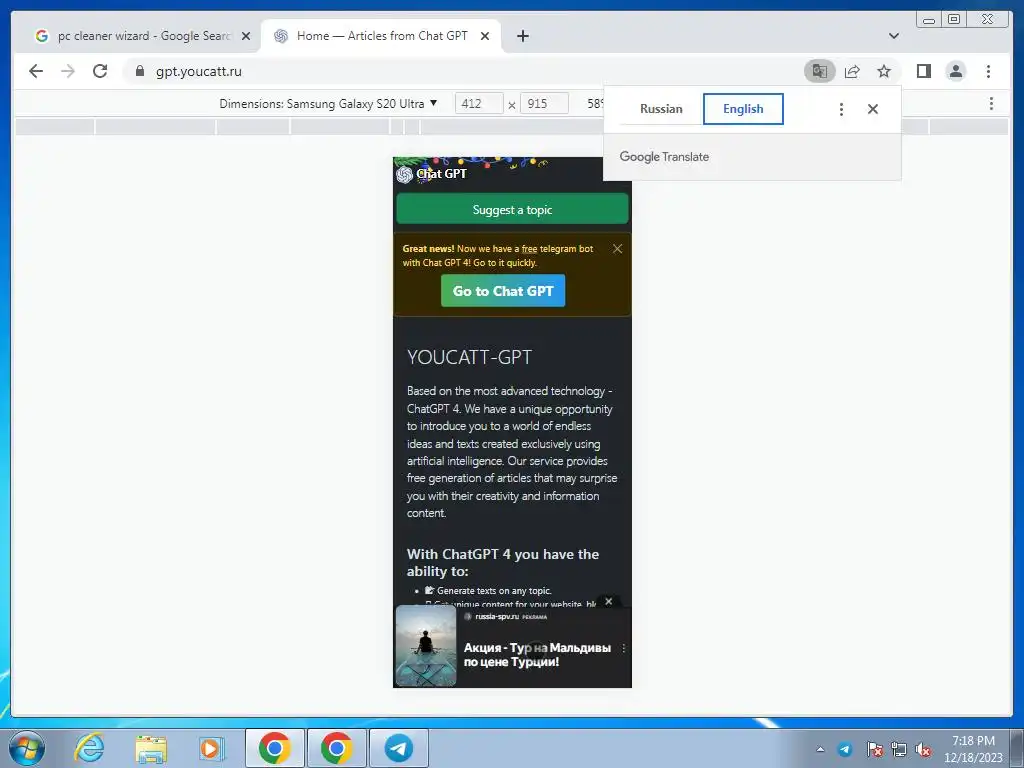1024x768 pixels.
Task: Click the address bar URL gpt.youcatt.ru
Action: click(199, 72)
